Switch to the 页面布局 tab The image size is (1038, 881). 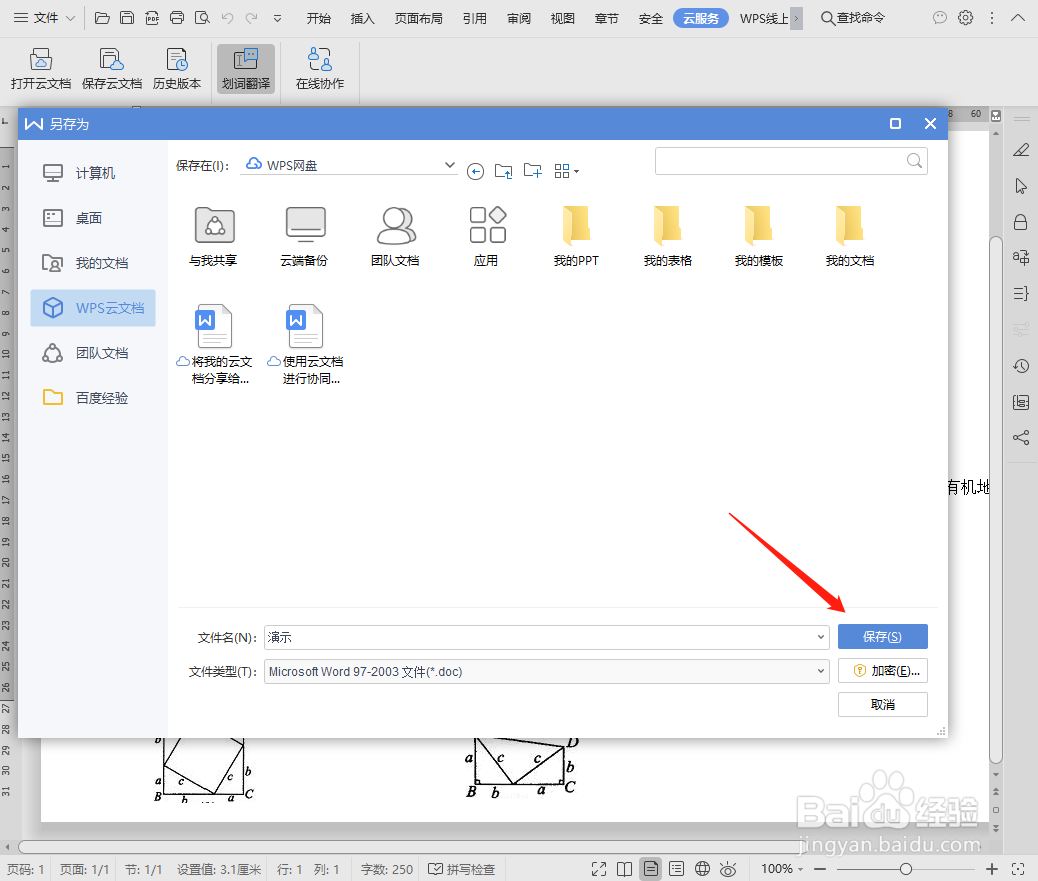tap(418, 17)
